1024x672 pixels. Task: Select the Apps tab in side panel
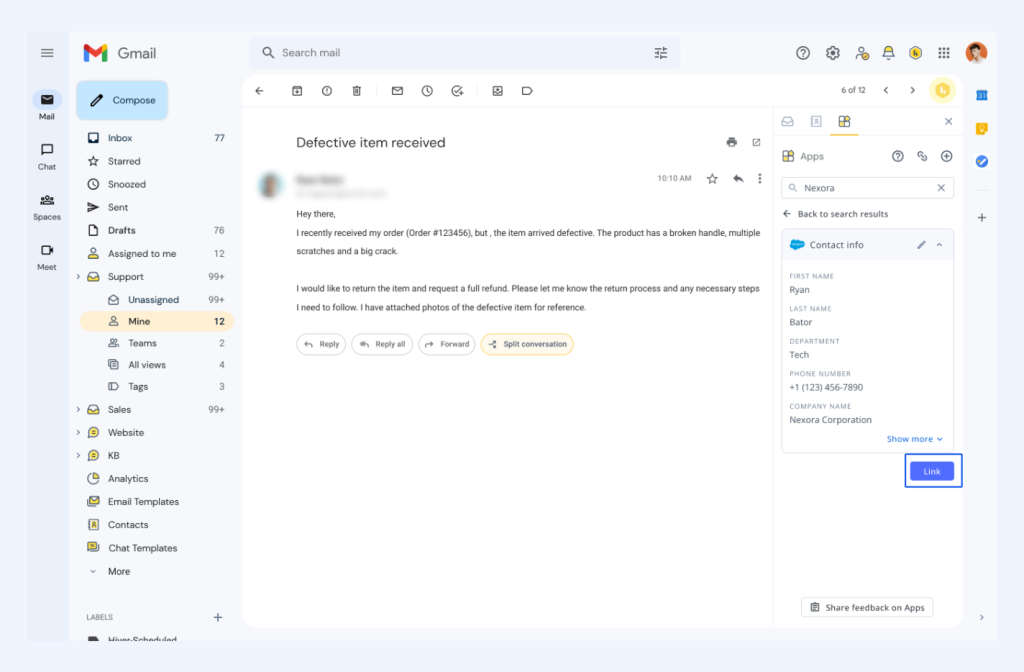844,121
